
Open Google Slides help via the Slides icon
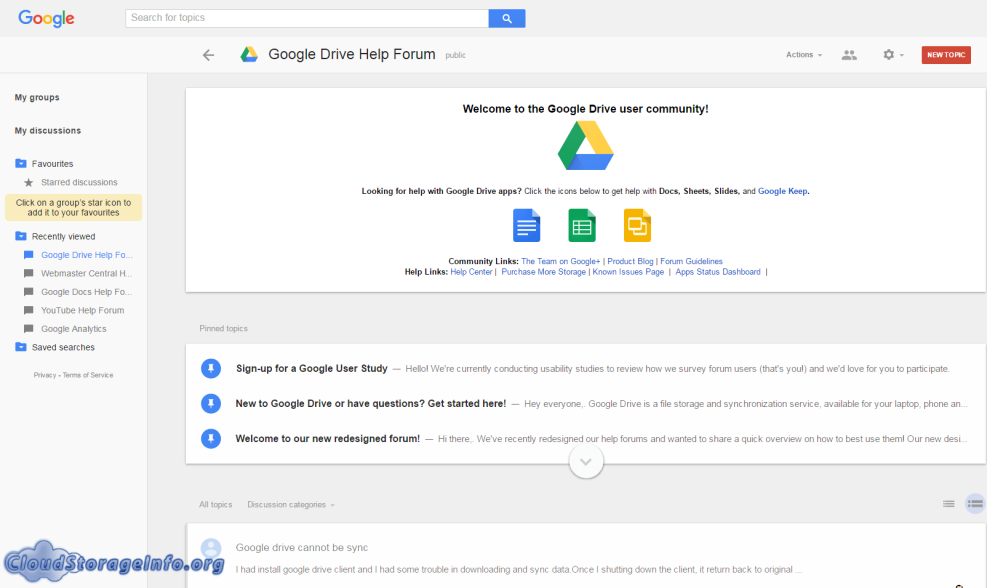click(637, 225)
